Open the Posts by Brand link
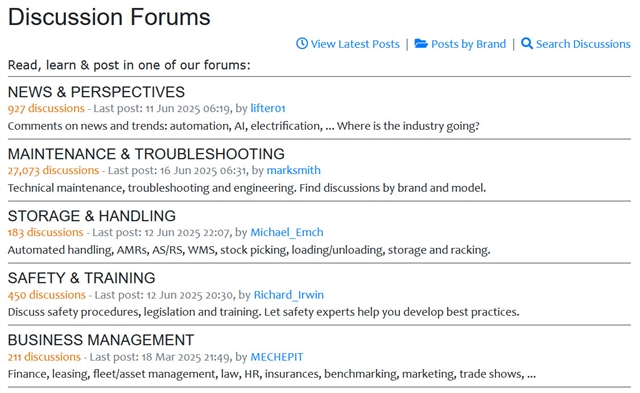This screenshot has height=393, width=640. click(x=468, y=44)
